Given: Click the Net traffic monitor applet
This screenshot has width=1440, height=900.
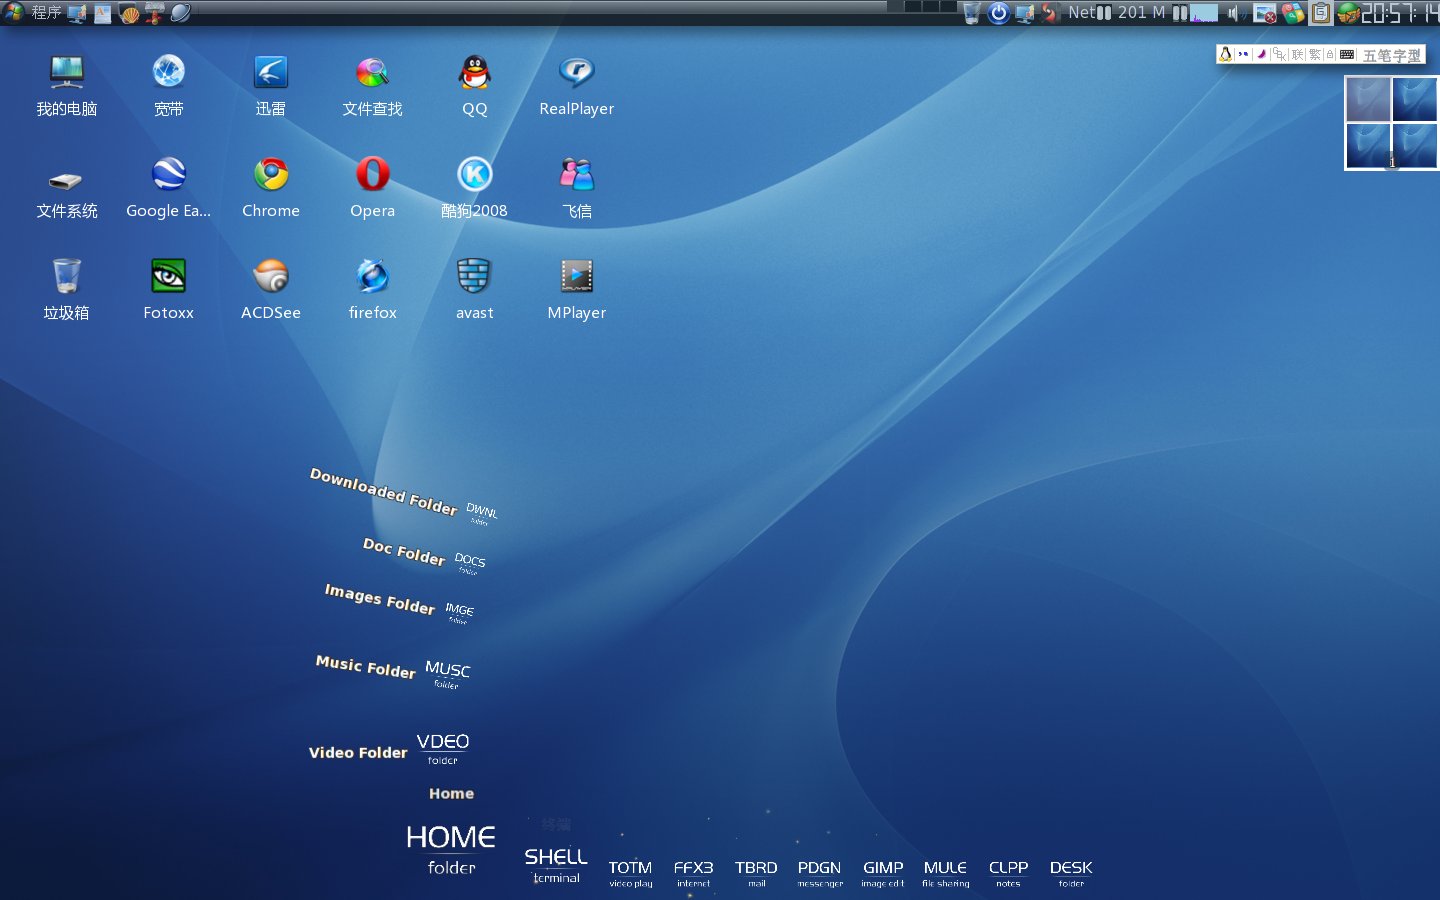Looking at the screenshot, I should pyautogui.click(x=1090, y=13).
